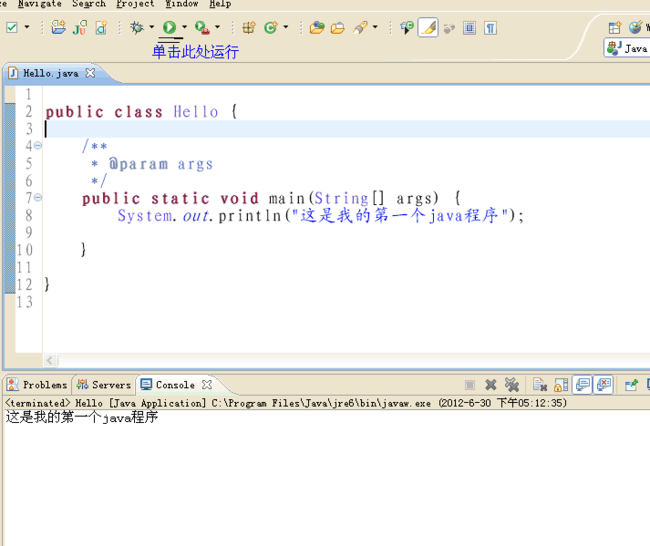Screen dimensions: 650x546
Task: Click the greyed Terminate square in console
Action: point(470,385)
